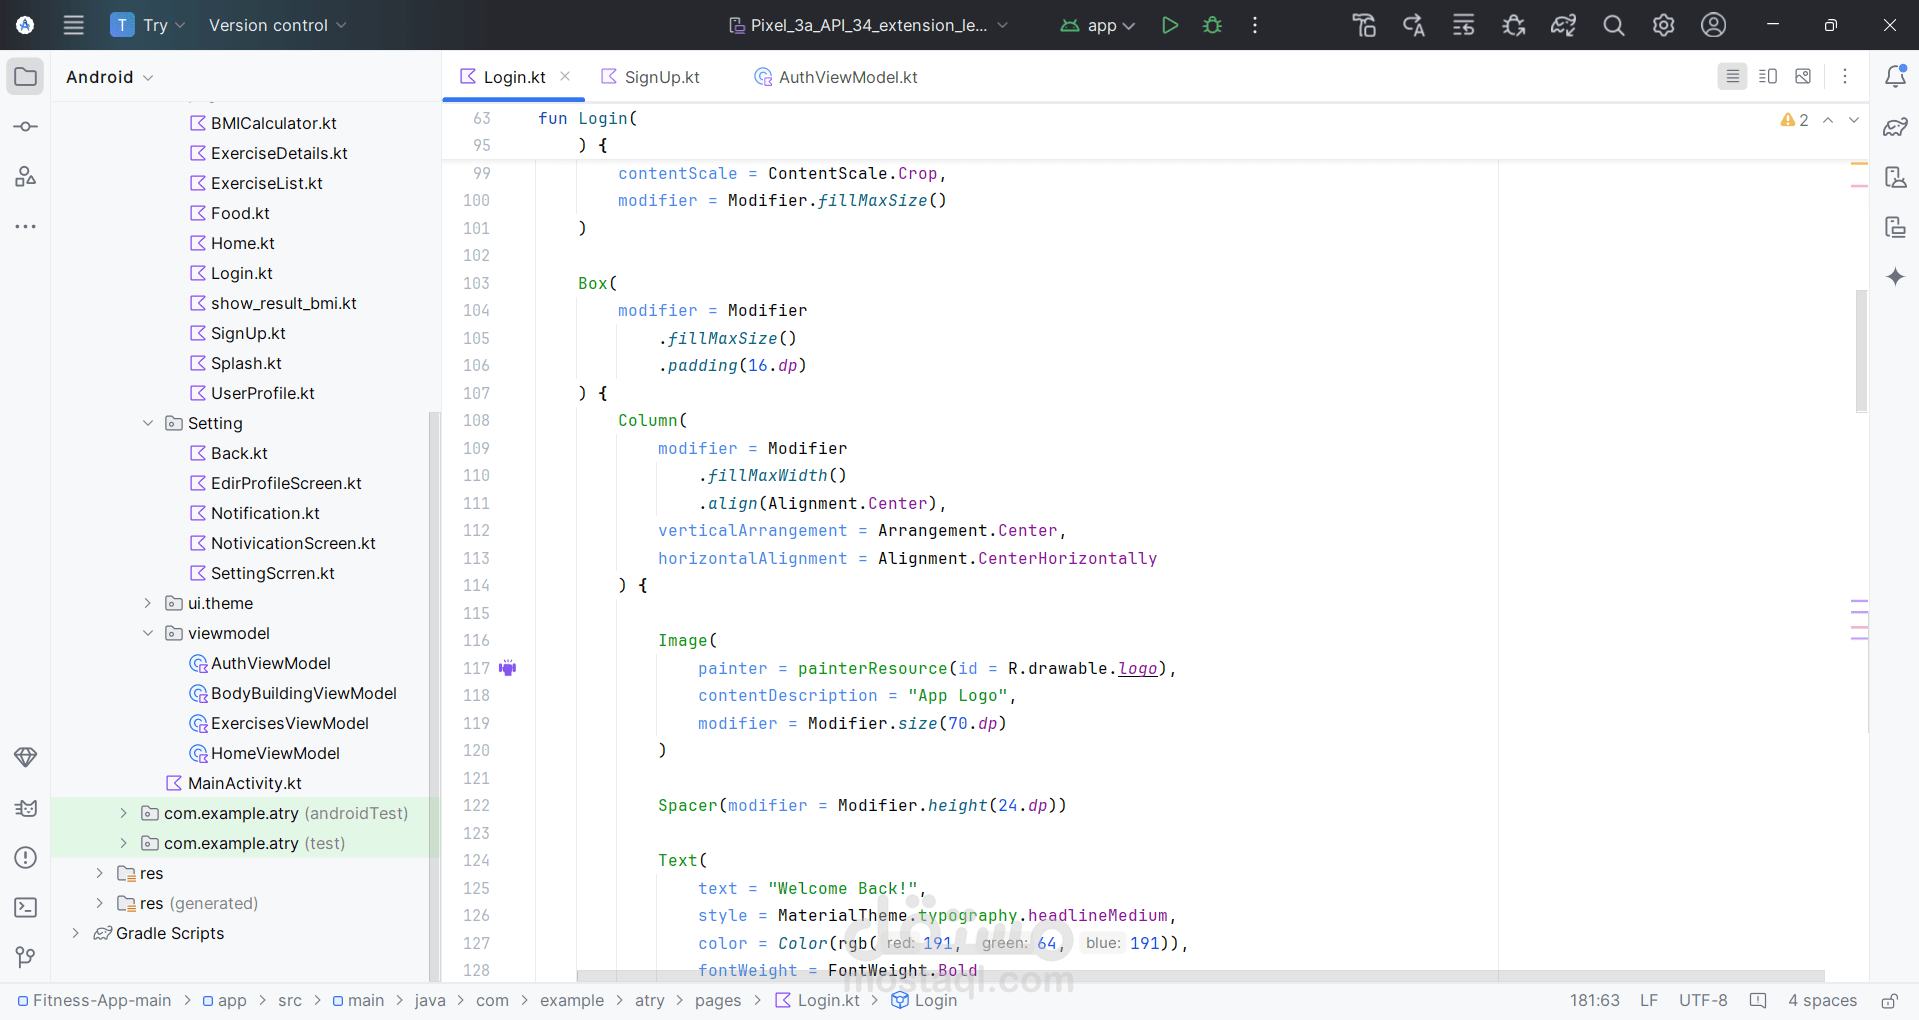Collapse the viewmodel folder
This screenshot has width=1919, height=1020.
[148, 633]
